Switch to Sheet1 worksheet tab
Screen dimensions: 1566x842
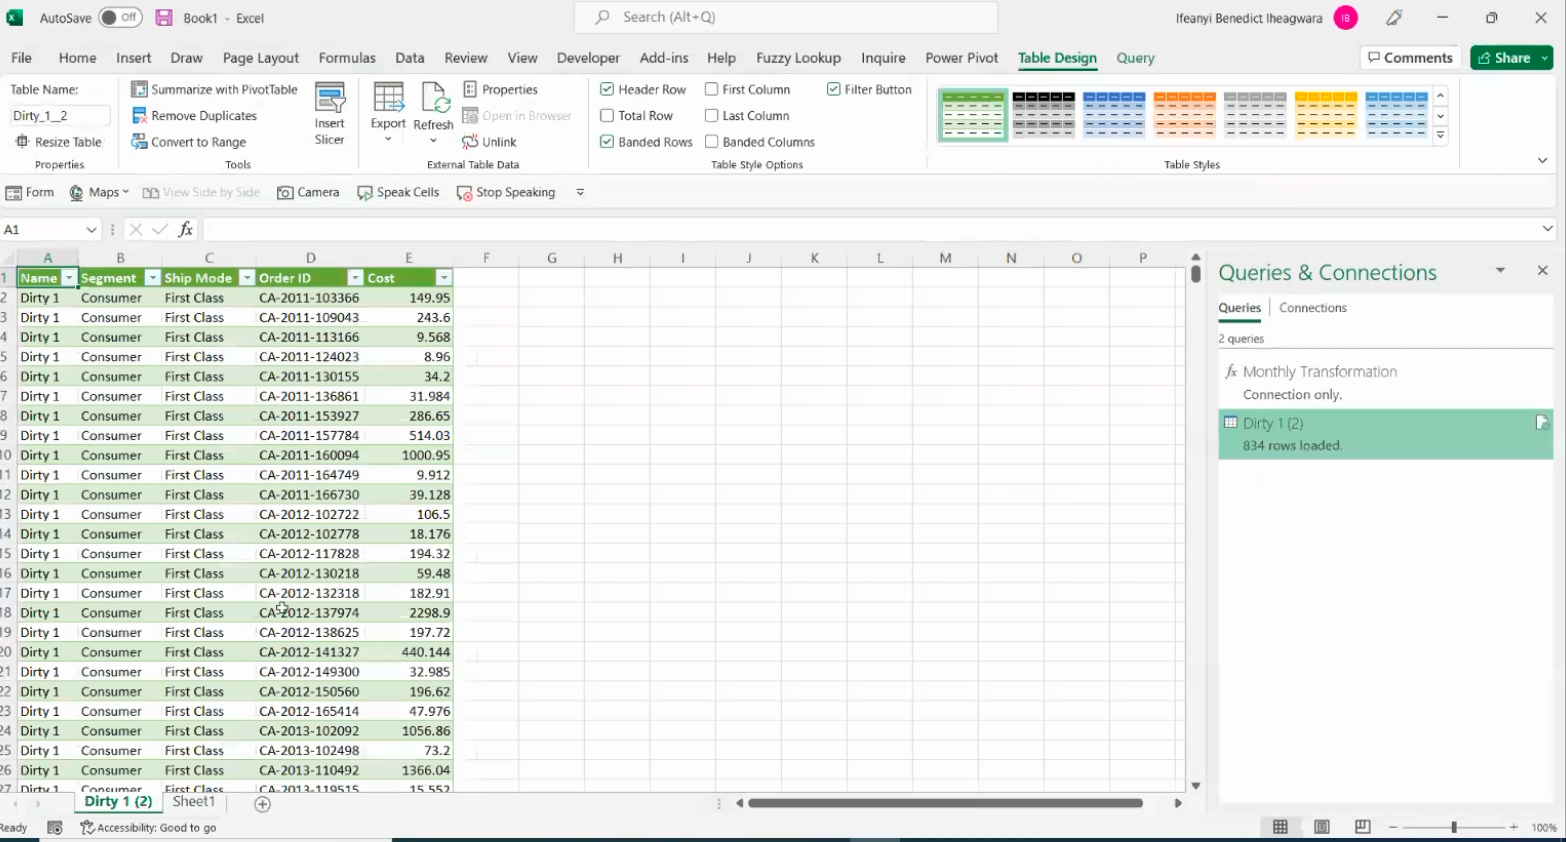click(x=194, y=802)
